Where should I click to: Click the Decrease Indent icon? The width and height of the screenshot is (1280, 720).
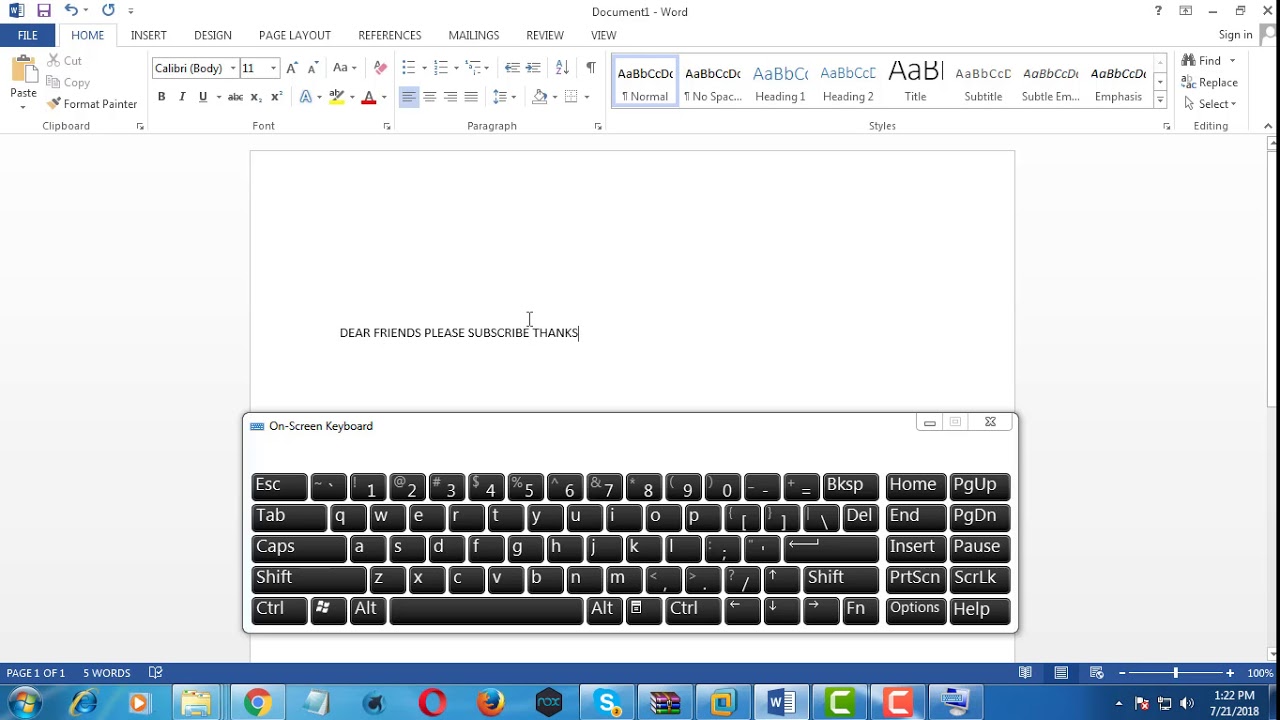pos(512,68)
